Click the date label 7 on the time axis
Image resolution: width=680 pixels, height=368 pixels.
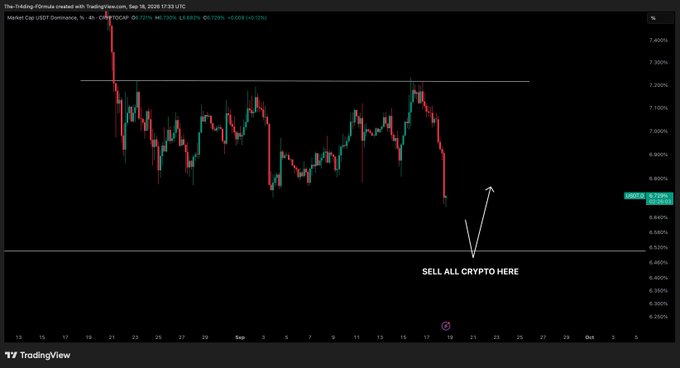coord(310,337)
